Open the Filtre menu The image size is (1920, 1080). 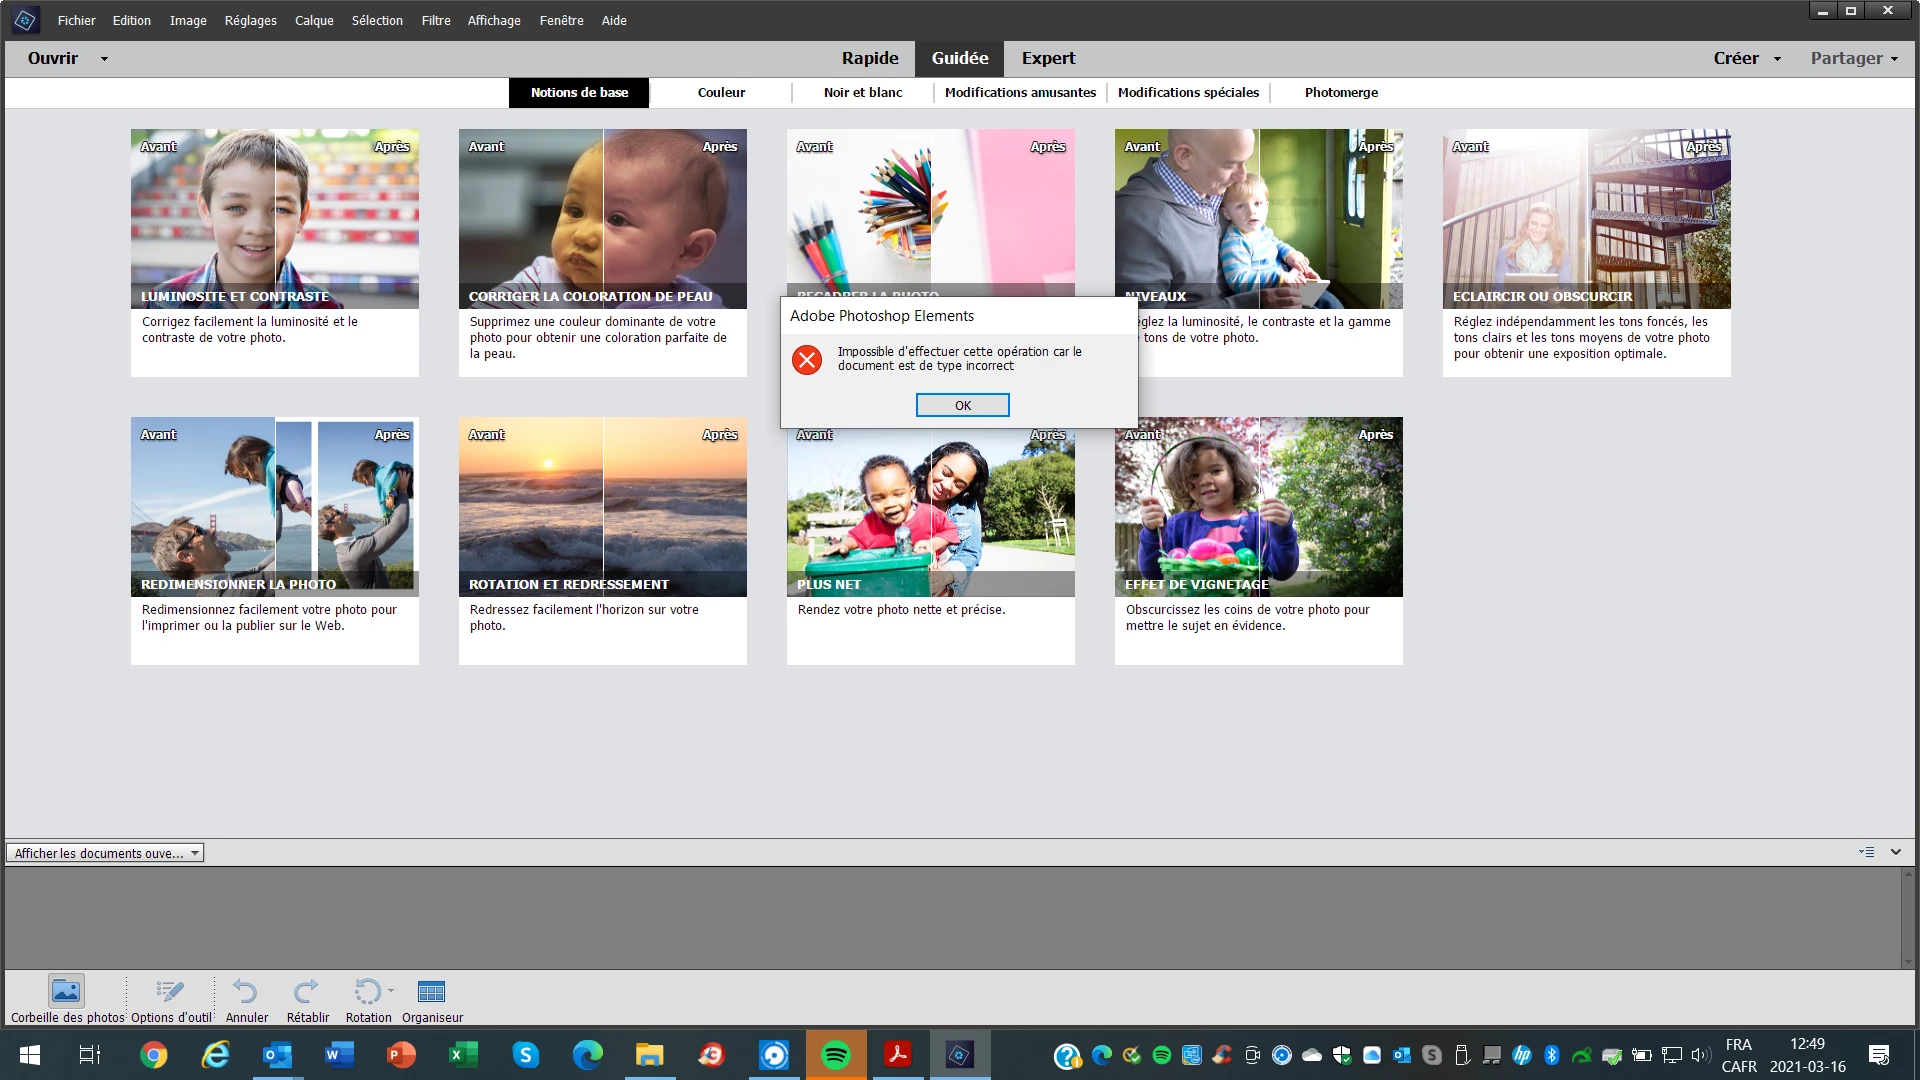pos(435,20)
